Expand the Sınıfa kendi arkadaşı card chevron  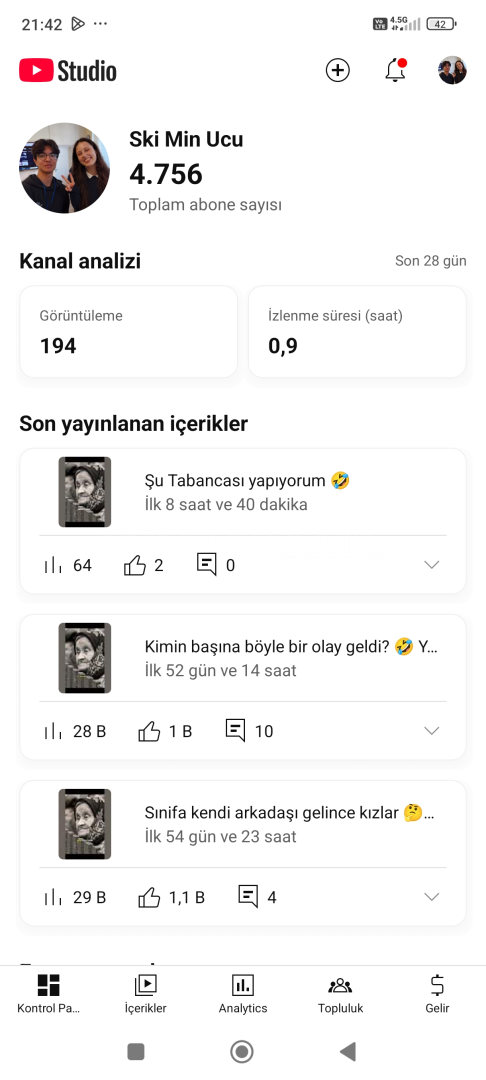(x=432, y=897)
